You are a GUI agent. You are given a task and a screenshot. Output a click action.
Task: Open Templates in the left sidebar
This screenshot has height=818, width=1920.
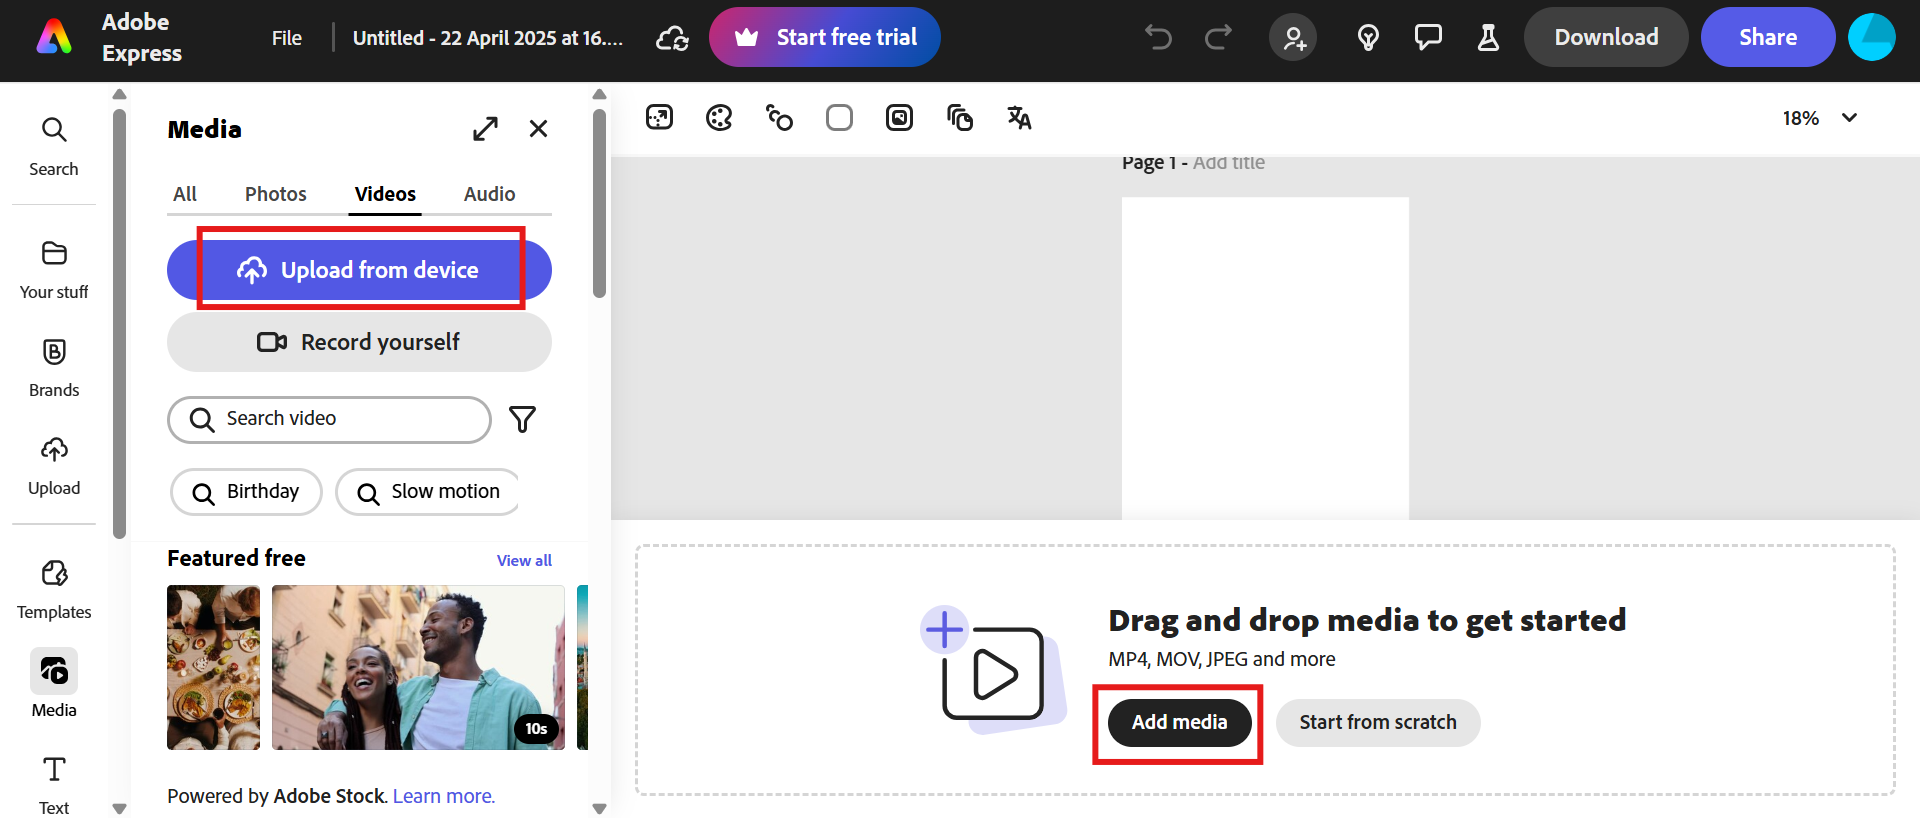(x=54, y=590)
